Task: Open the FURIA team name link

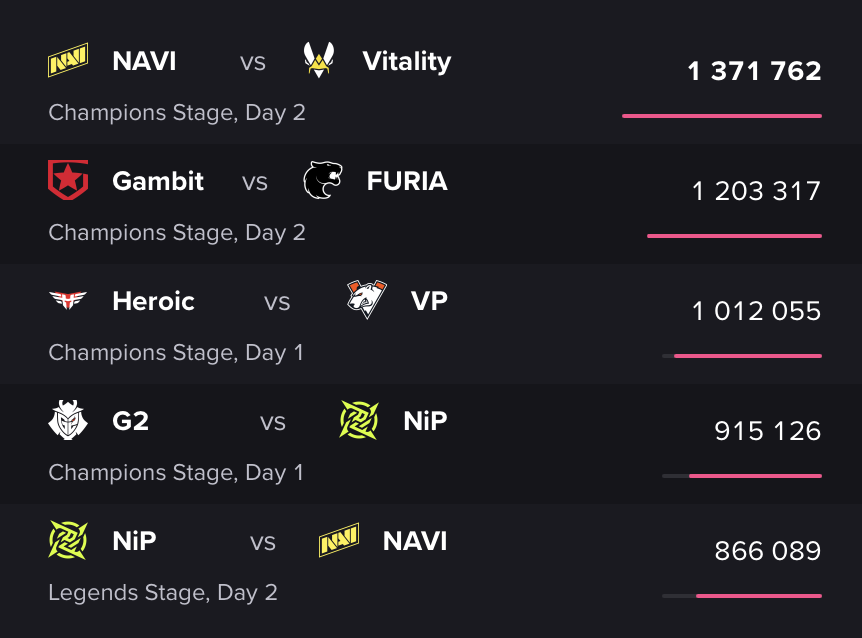Action: (407, 181)
